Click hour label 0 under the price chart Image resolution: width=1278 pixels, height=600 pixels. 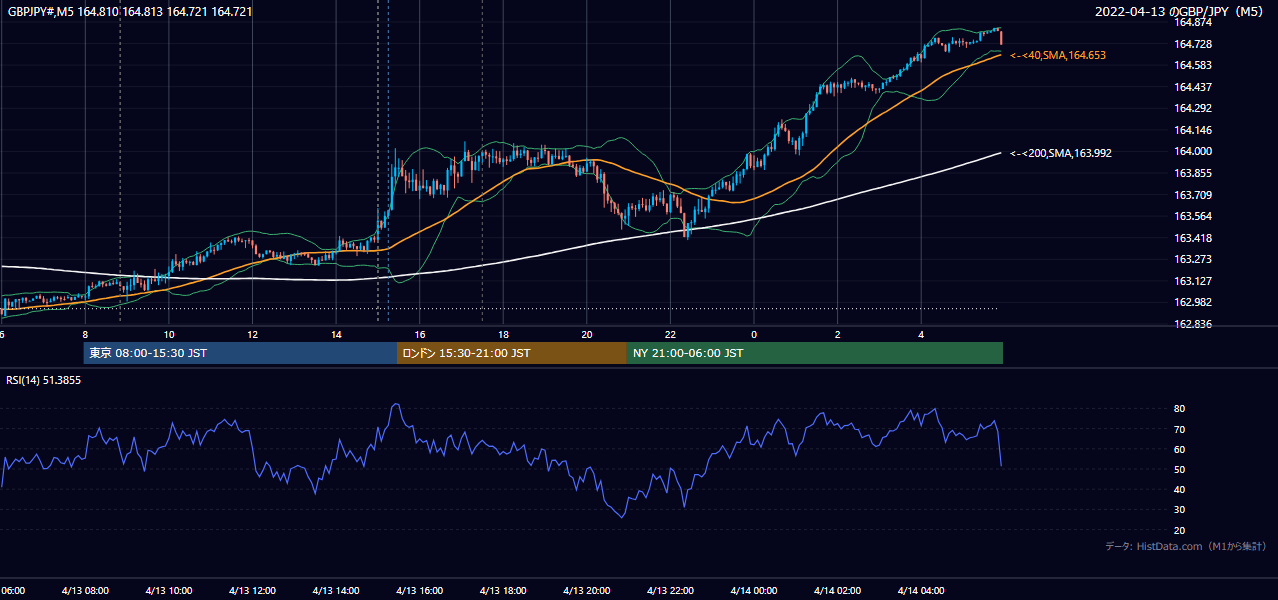[754, 335]
